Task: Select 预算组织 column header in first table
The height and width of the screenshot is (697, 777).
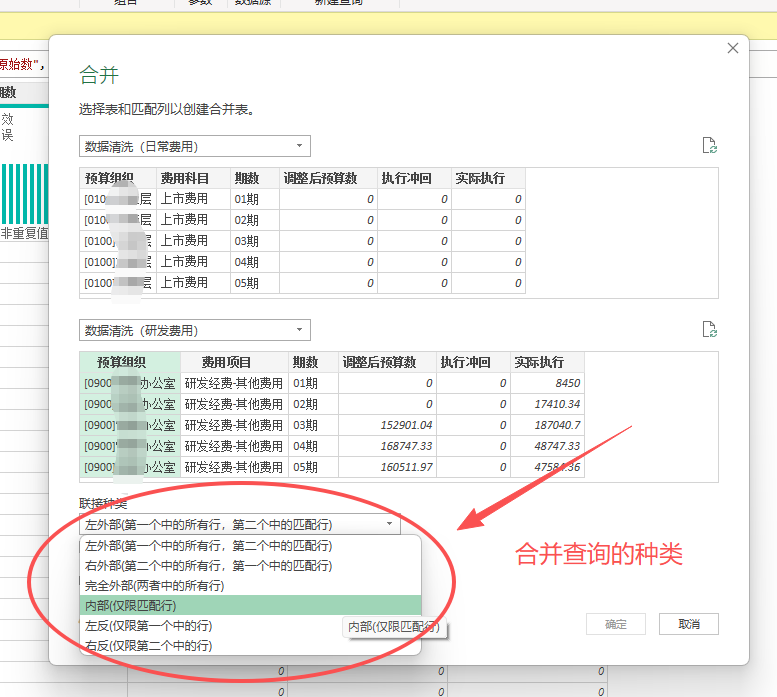Action: [x=118, y=178]
